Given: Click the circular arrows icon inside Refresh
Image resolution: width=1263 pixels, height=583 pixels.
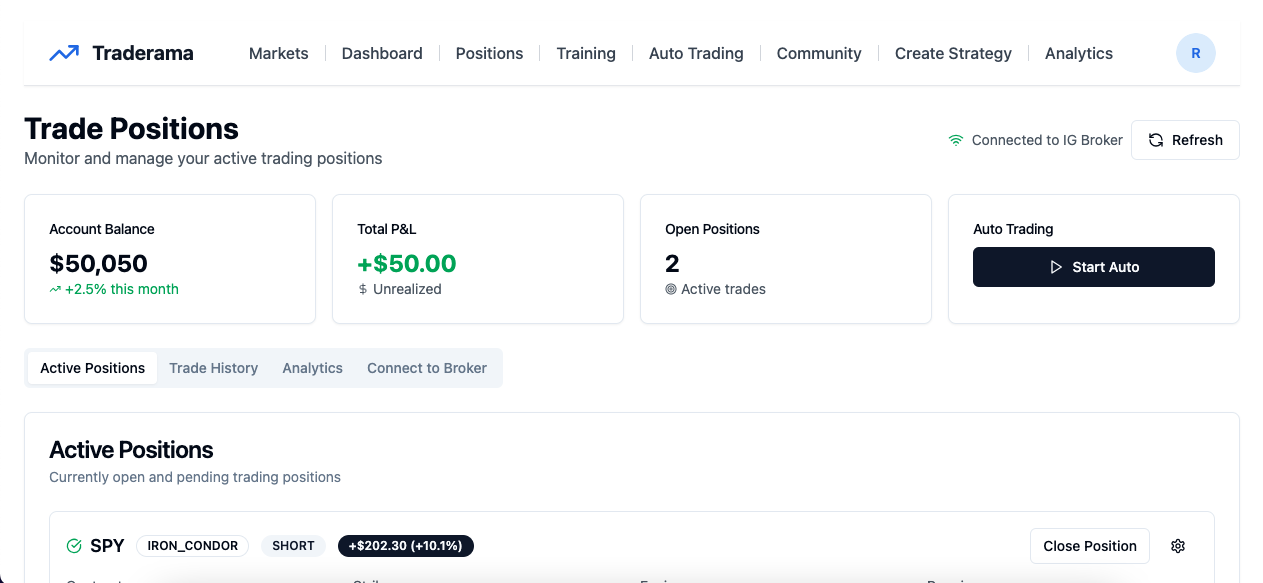Looking at the screenshot, I should (1155, 140).
